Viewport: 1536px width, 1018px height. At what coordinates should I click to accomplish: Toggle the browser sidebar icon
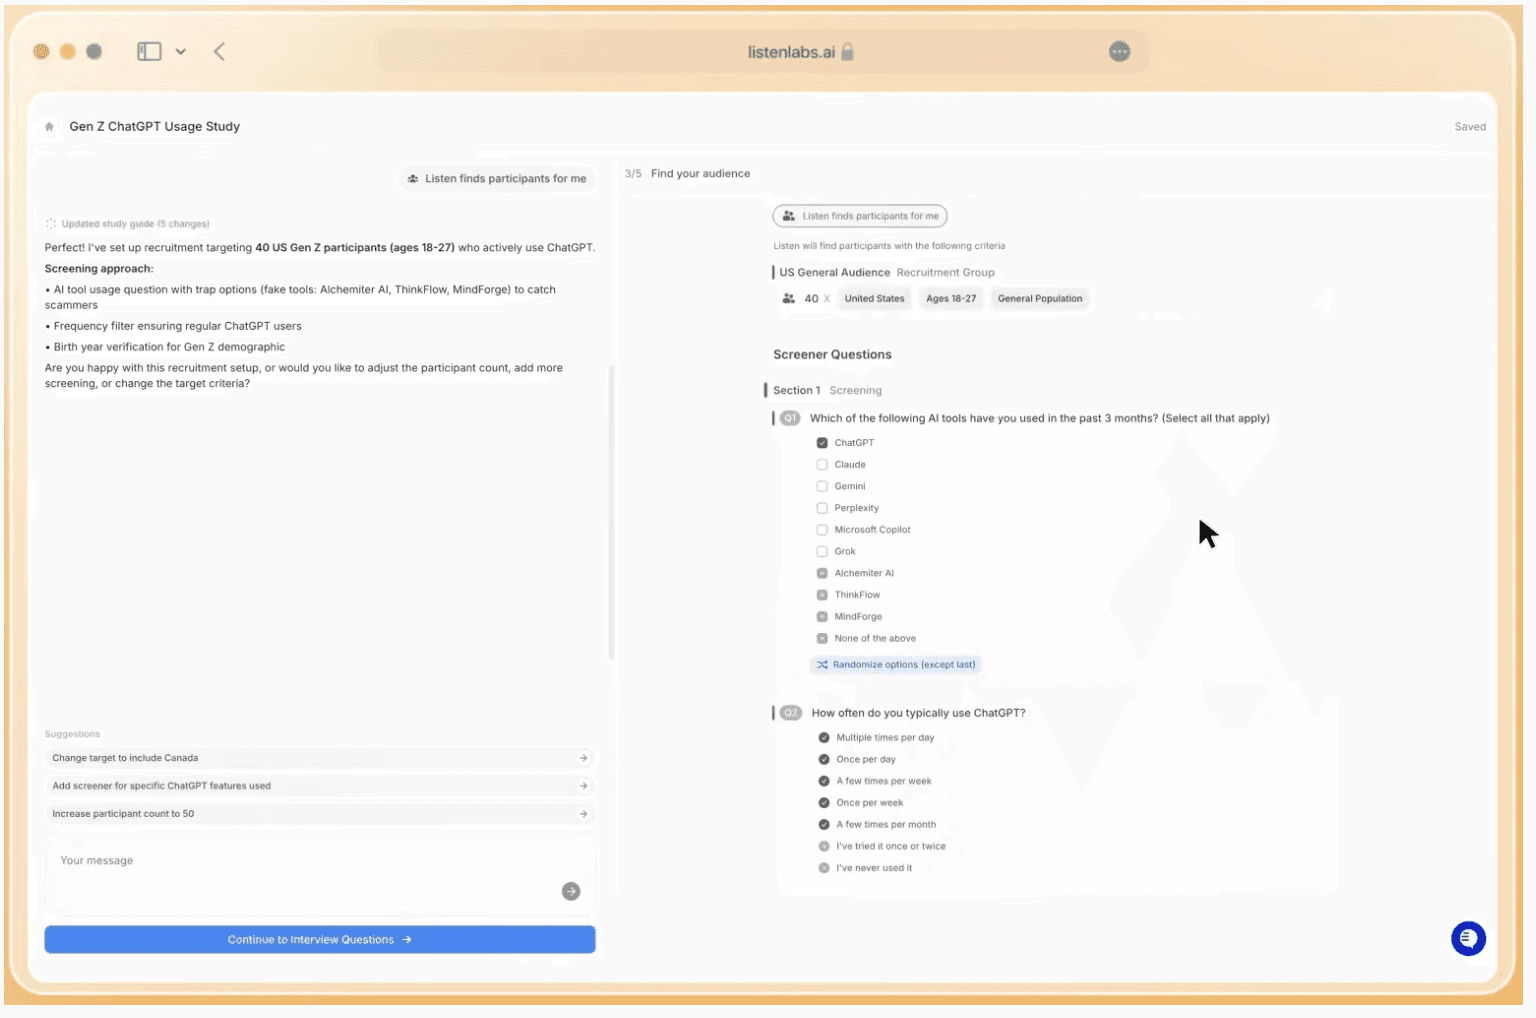[149, 51]
